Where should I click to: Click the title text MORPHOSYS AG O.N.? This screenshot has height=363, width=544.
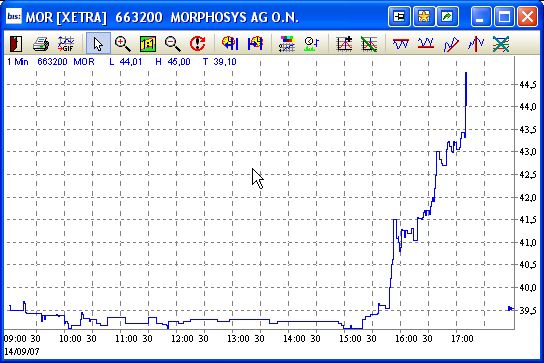(x=235, y=17)
